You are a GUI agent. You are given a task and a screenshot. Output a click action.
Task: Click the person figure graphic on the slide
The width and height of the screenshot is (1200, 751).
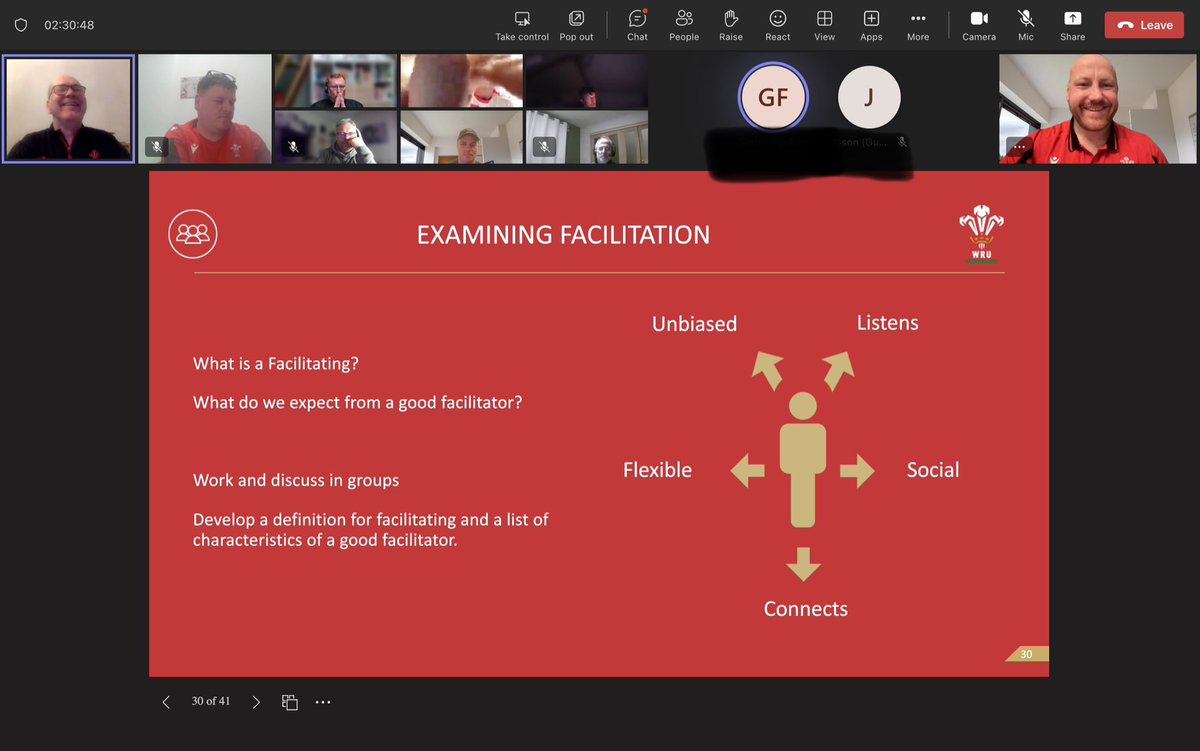[803, 460]
